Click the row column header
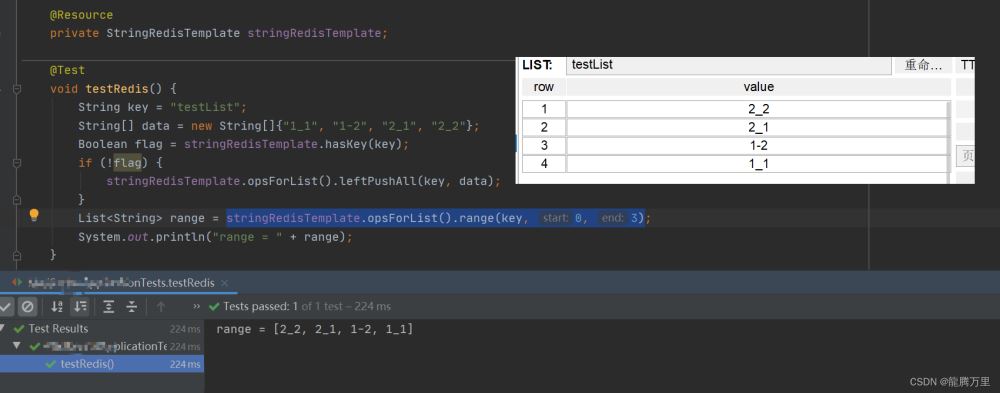This screenshot has width=1000, height=393. pos(543,87)
